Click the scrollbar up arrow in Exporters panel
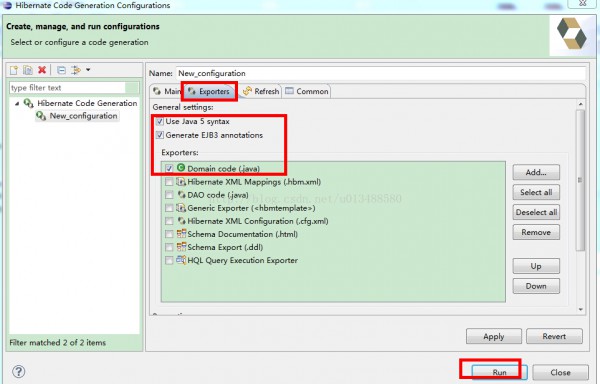The height and width of the screenshot is (384, 600). (x=580, y=104)
